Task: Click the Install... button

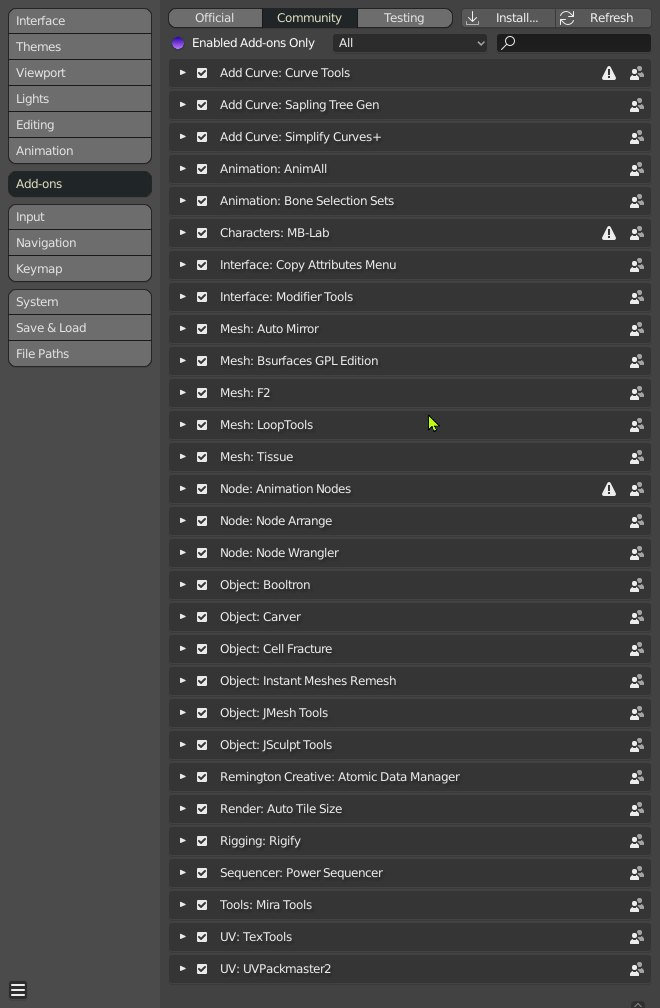Action: [508, 18]
